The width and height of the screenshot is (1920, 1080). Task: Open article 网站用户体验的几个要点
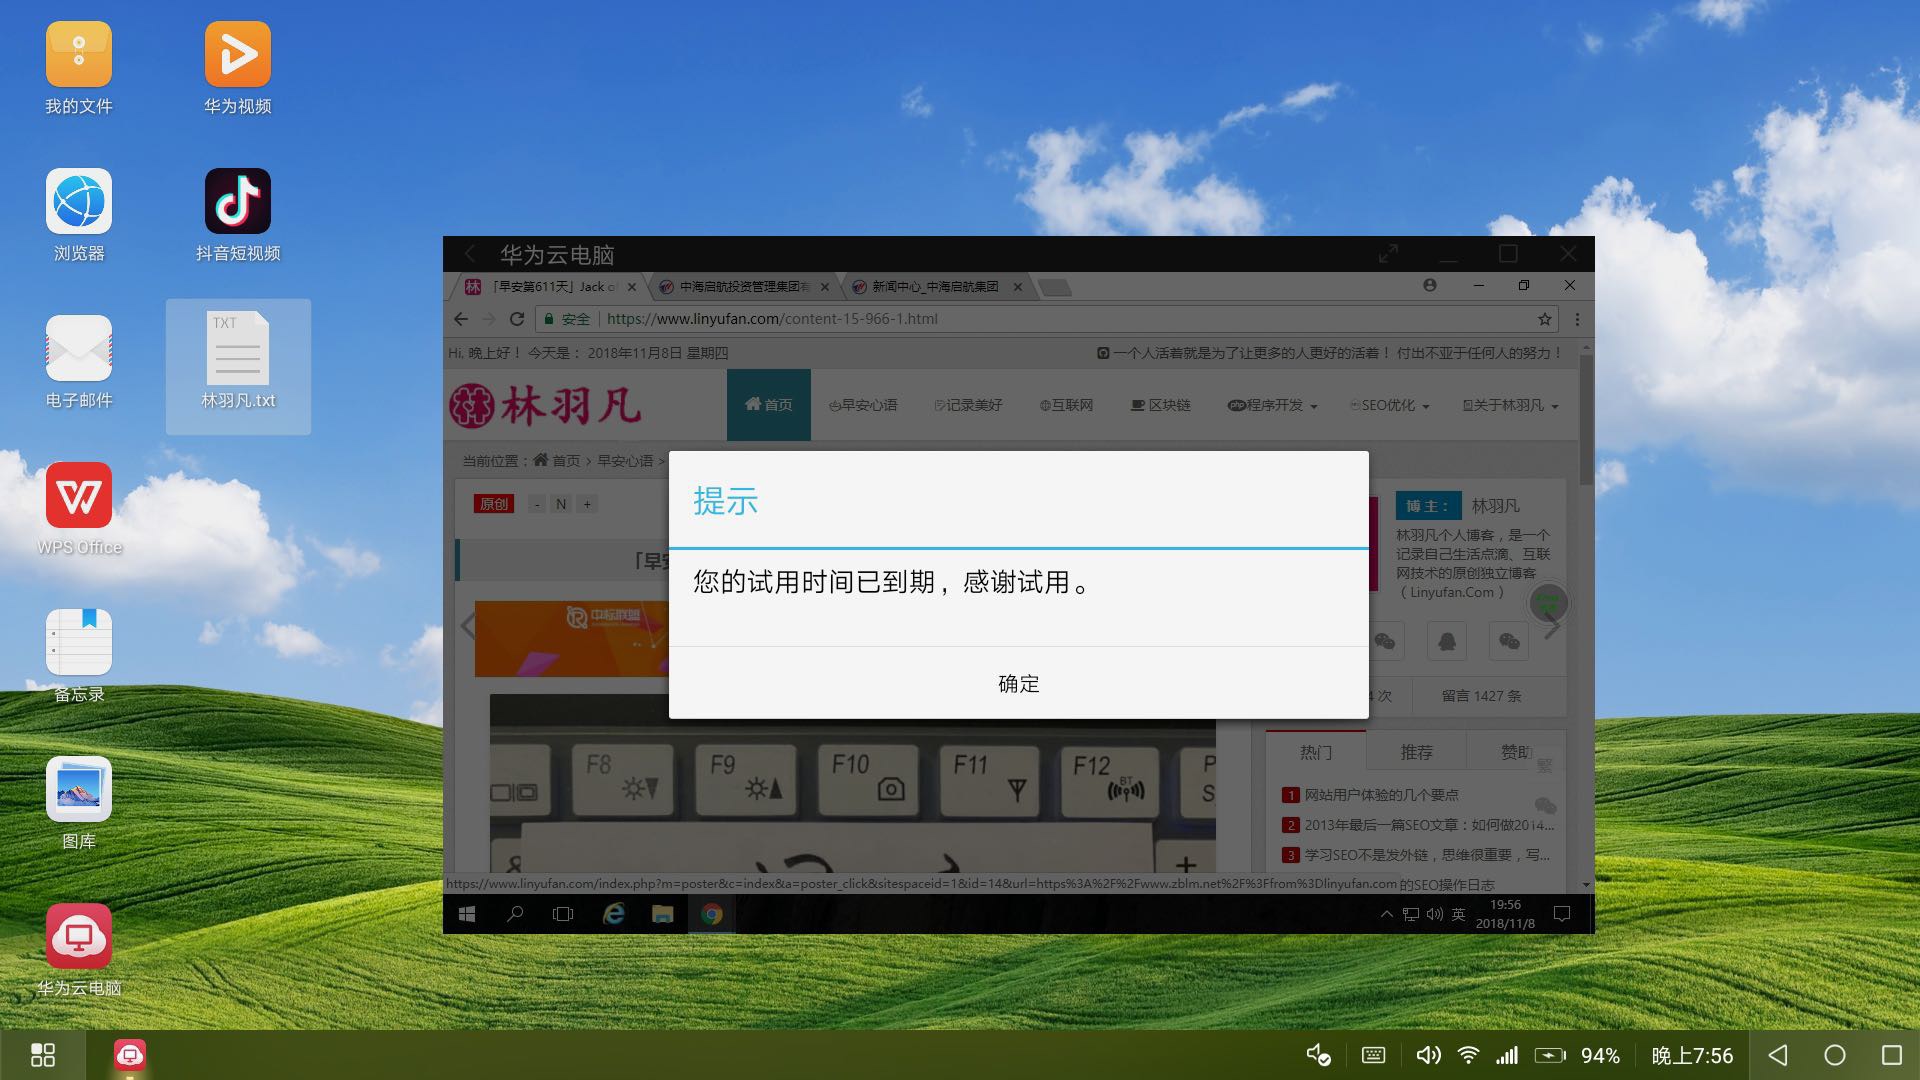(x=1381, y=795)
